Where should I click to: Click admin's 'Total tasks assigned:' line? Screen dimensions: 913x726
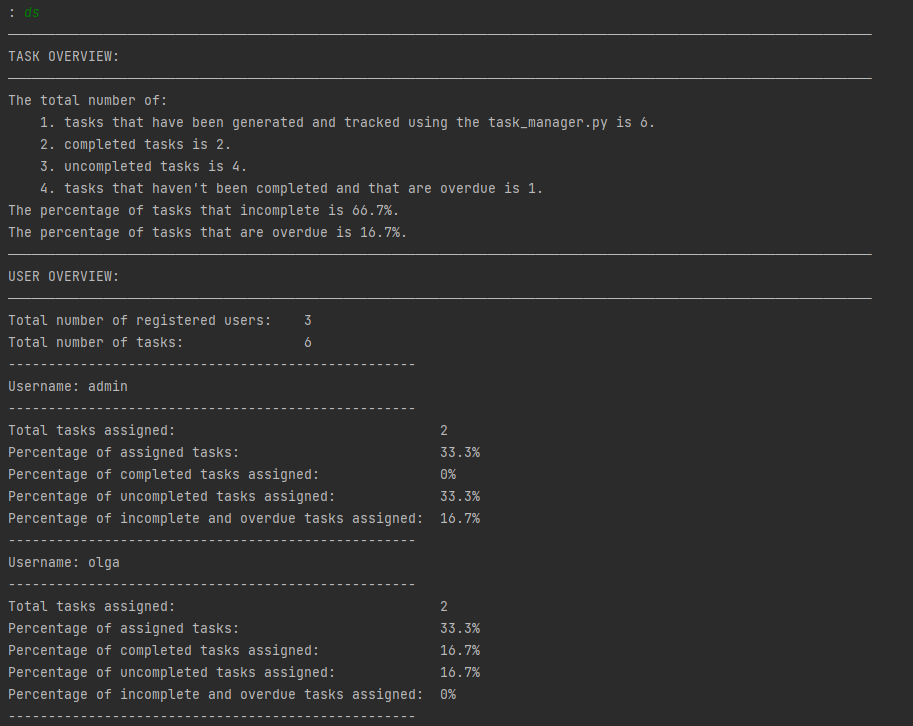click(x=228, y=431)
